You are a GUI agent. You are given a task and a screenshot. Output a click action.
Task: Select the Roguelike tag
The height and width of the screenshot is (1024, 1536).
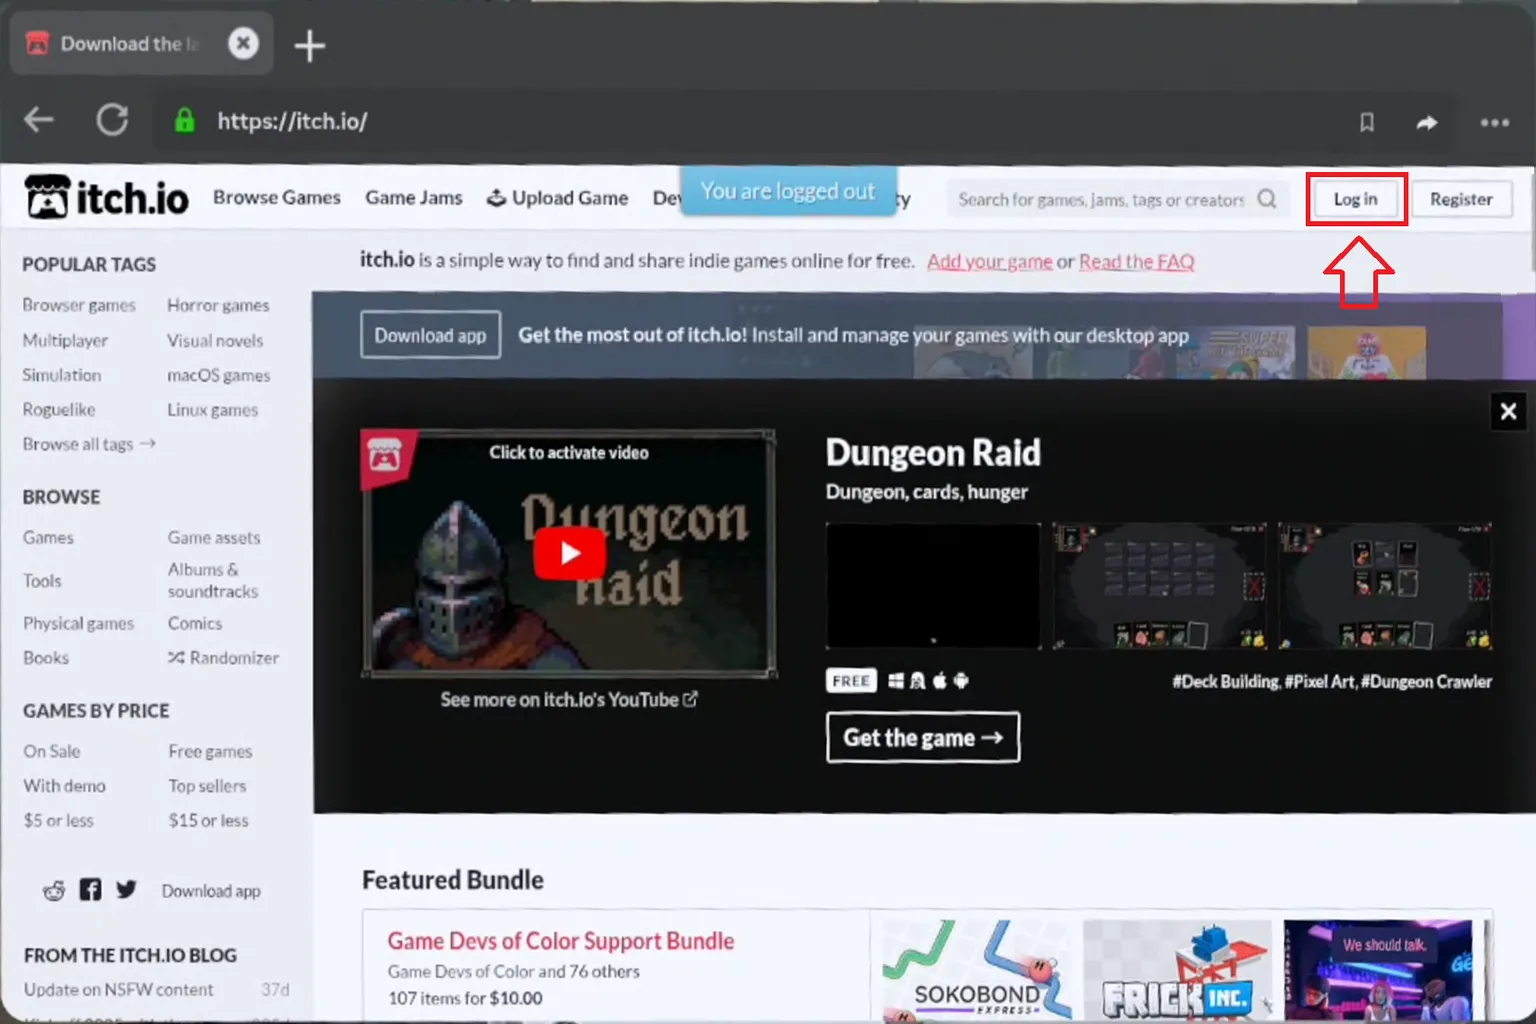click(59, 409)
